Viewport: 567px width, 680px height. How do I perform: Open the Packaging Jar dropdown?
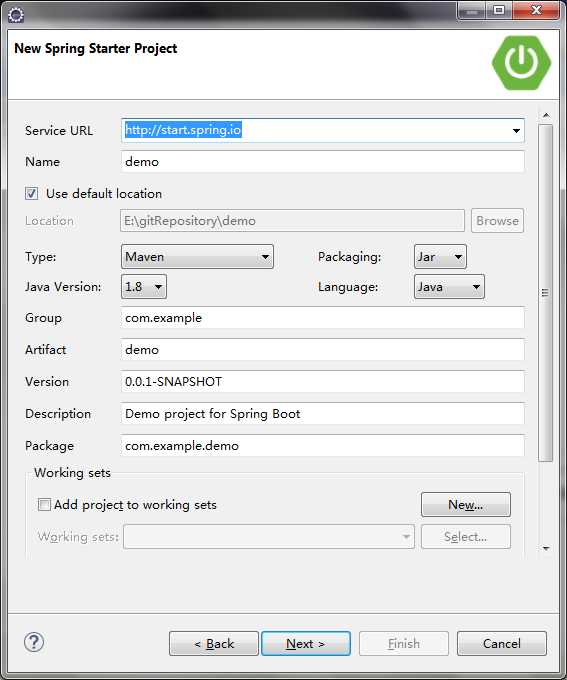pos(440,257)
